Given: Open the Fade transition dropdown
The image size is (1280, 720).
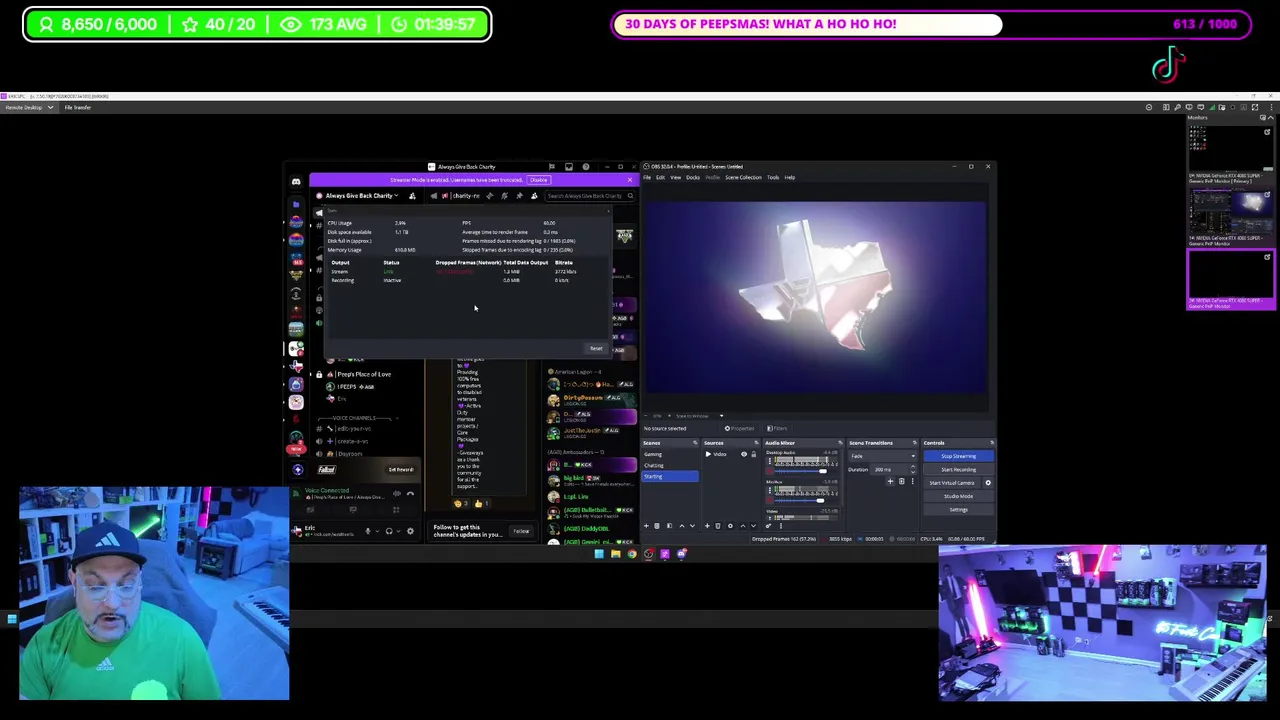Looking at the screenshot, I should point(882,456).
